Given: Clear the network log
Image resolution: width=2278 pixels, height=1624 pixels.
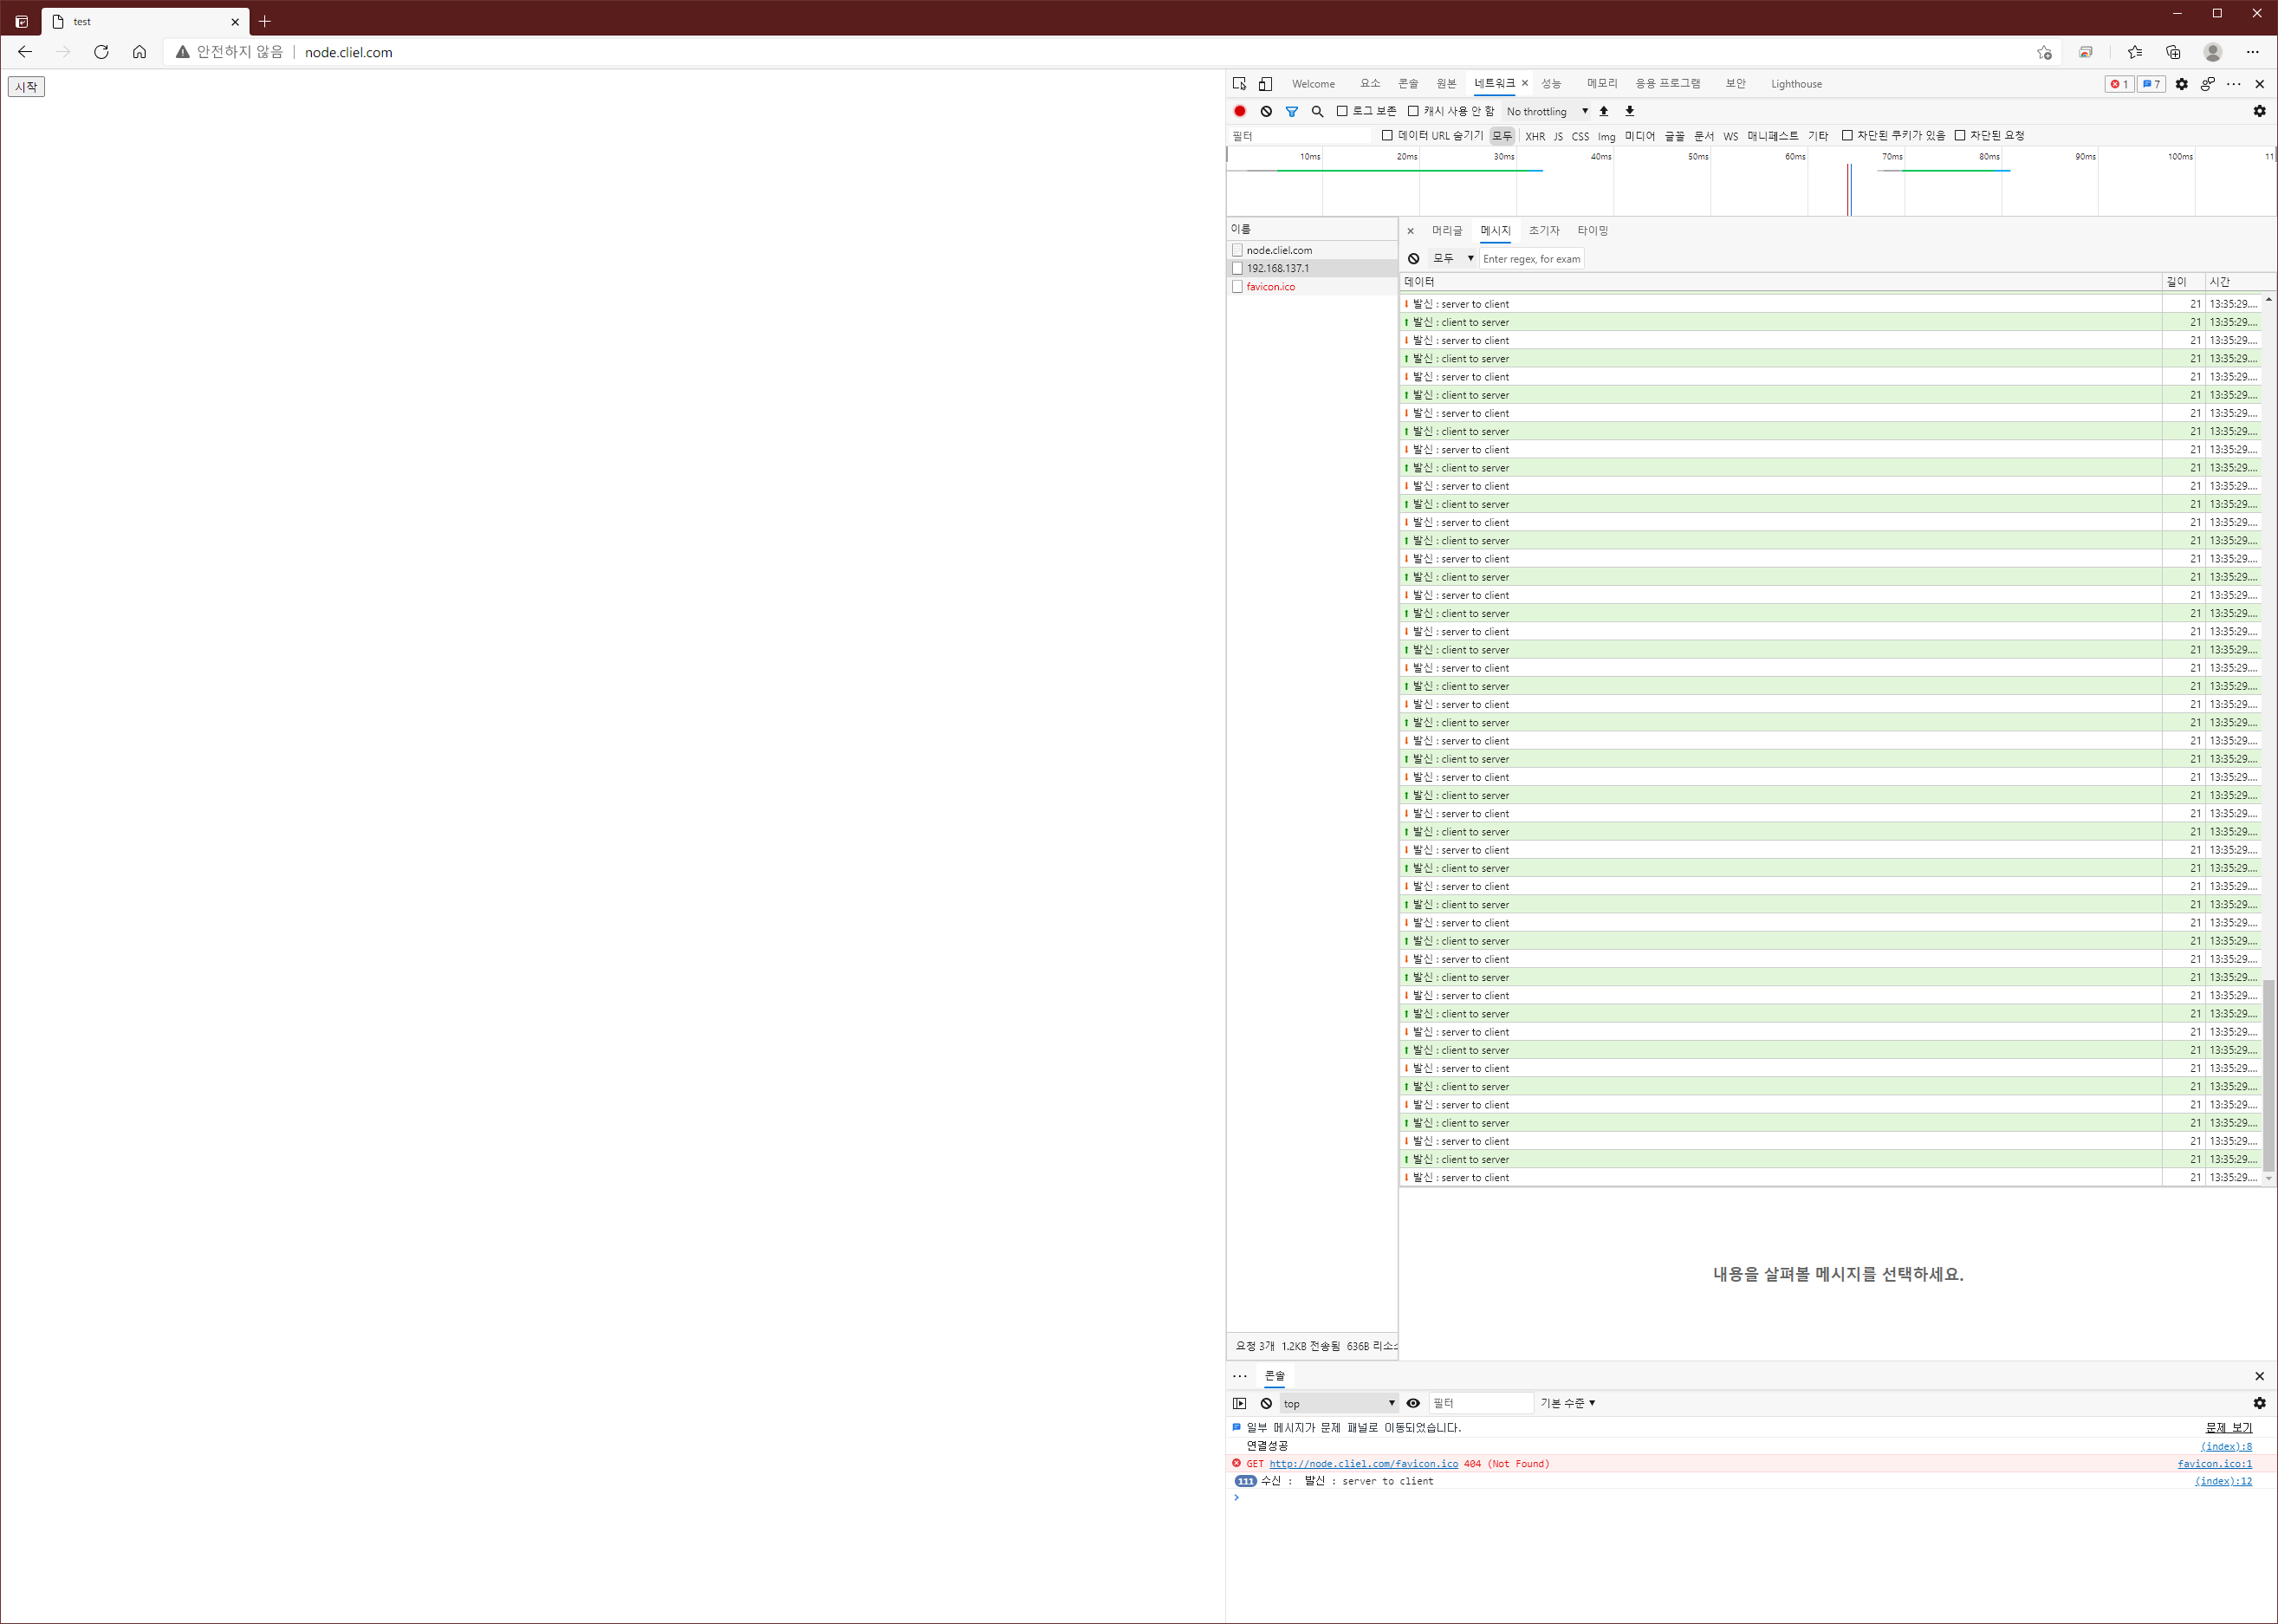Looking at the screenshot, I should 1266,111.
